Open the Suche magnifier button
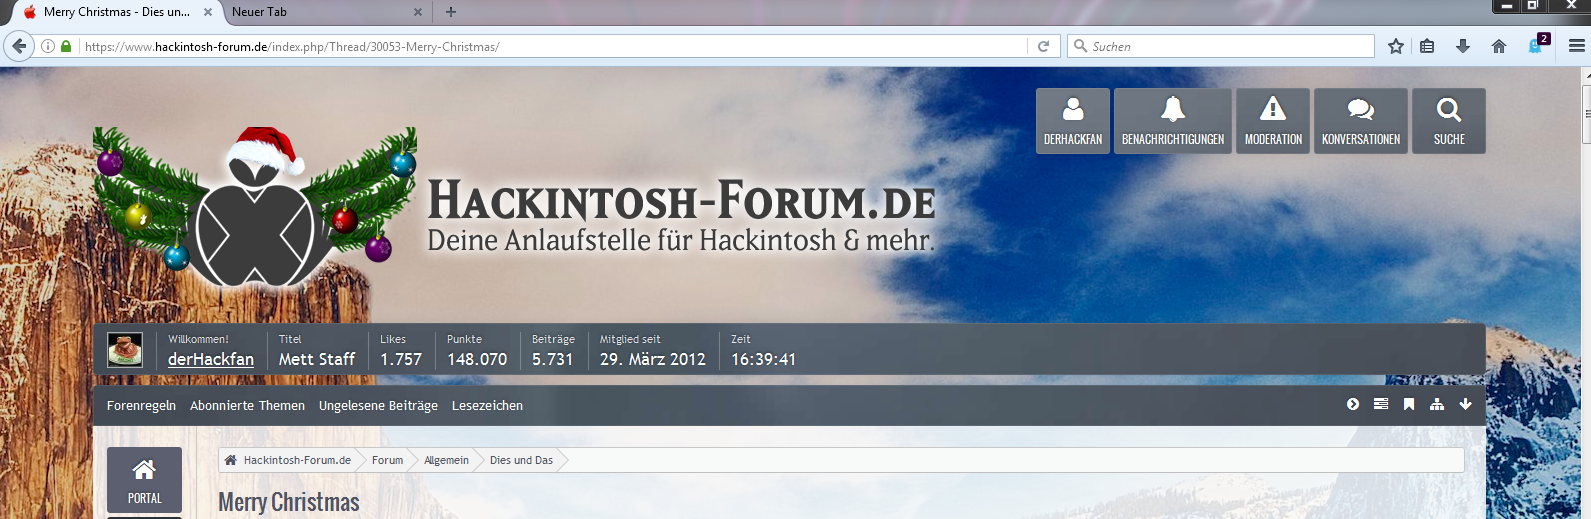The width and height of the screenshot is (1591, 519). click(1449, 121)
